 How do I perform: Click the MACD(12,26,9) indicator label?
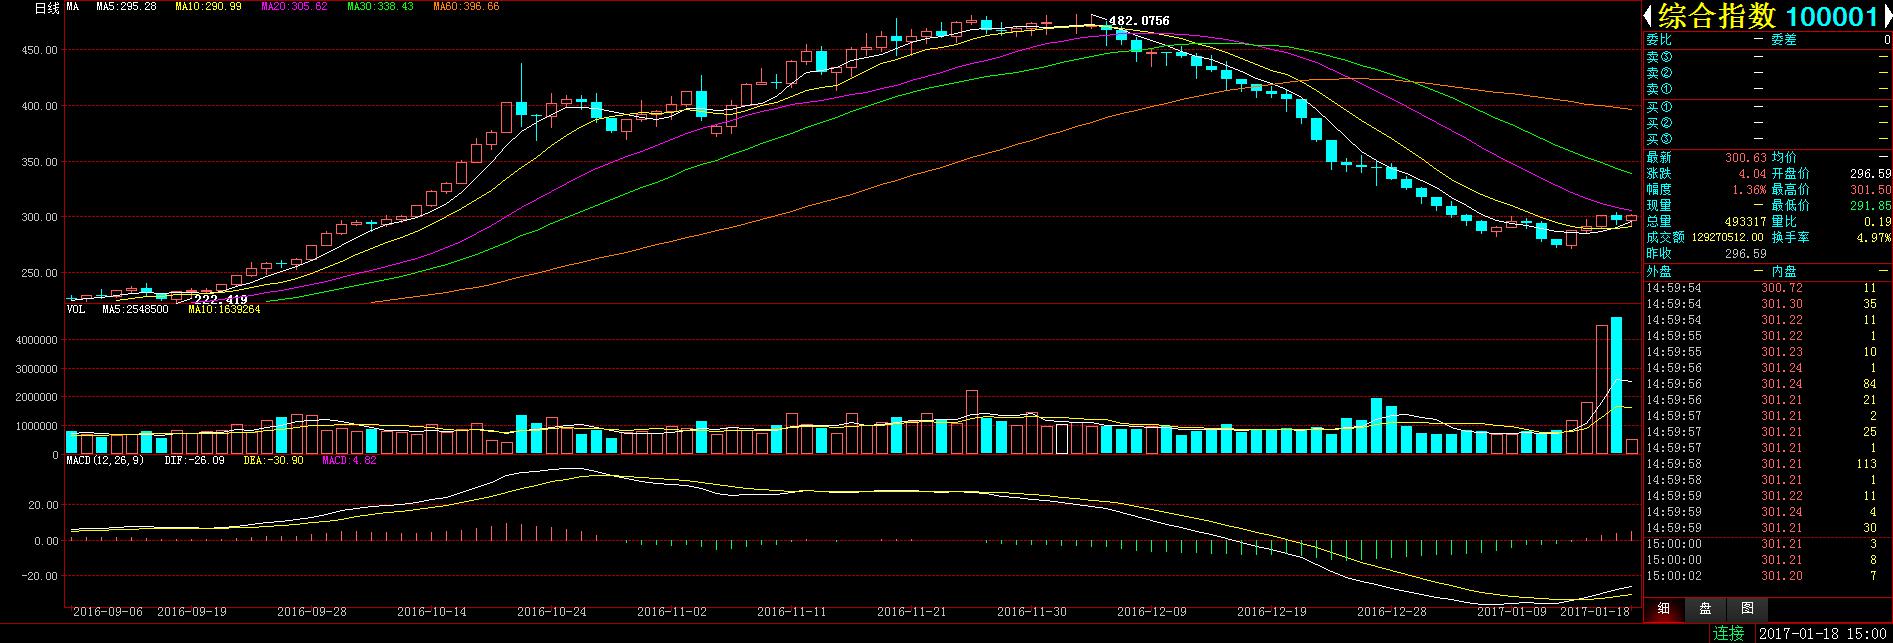click(105, 461)
